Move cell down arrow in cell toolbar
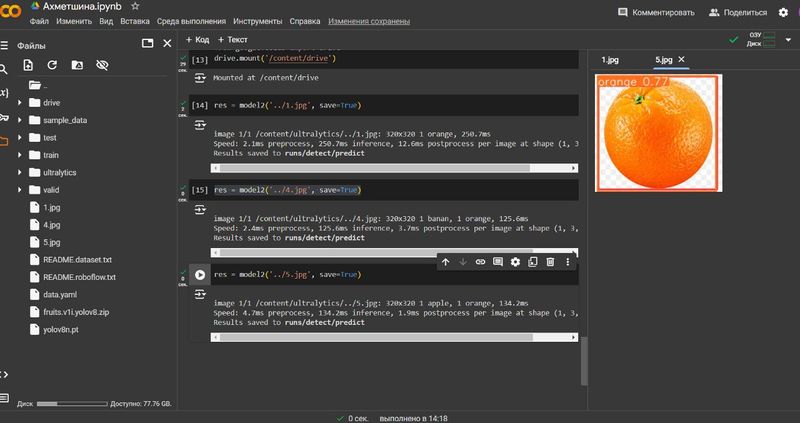 point(463,262)
